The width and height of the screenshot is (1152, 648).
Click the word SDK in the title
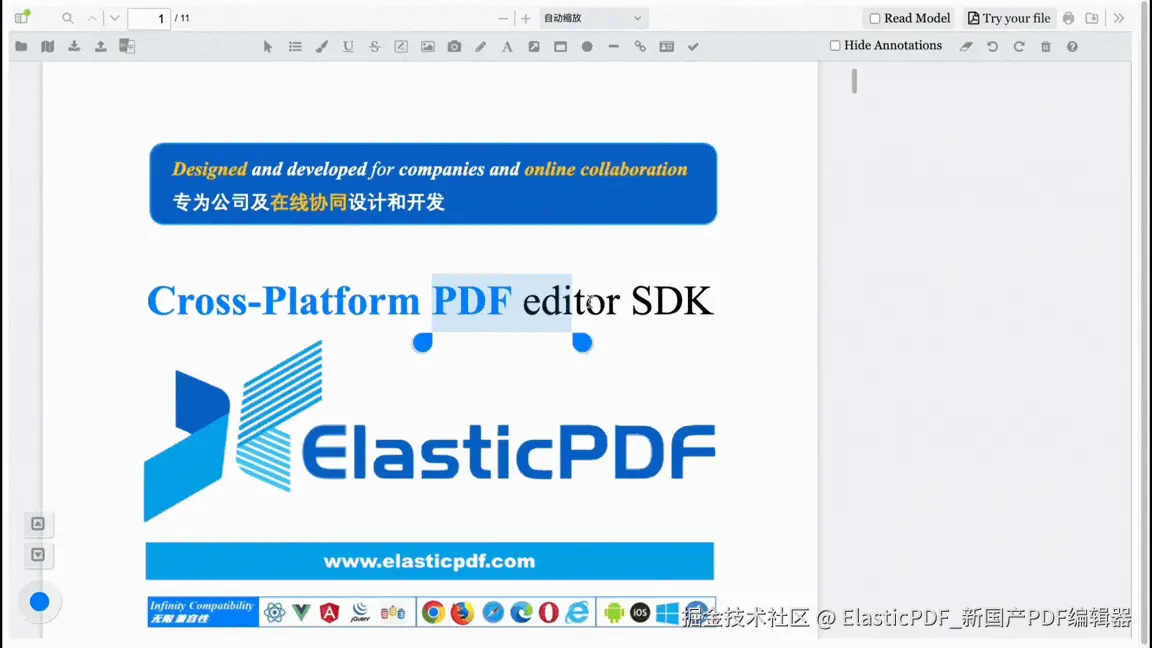click(672, 300)
